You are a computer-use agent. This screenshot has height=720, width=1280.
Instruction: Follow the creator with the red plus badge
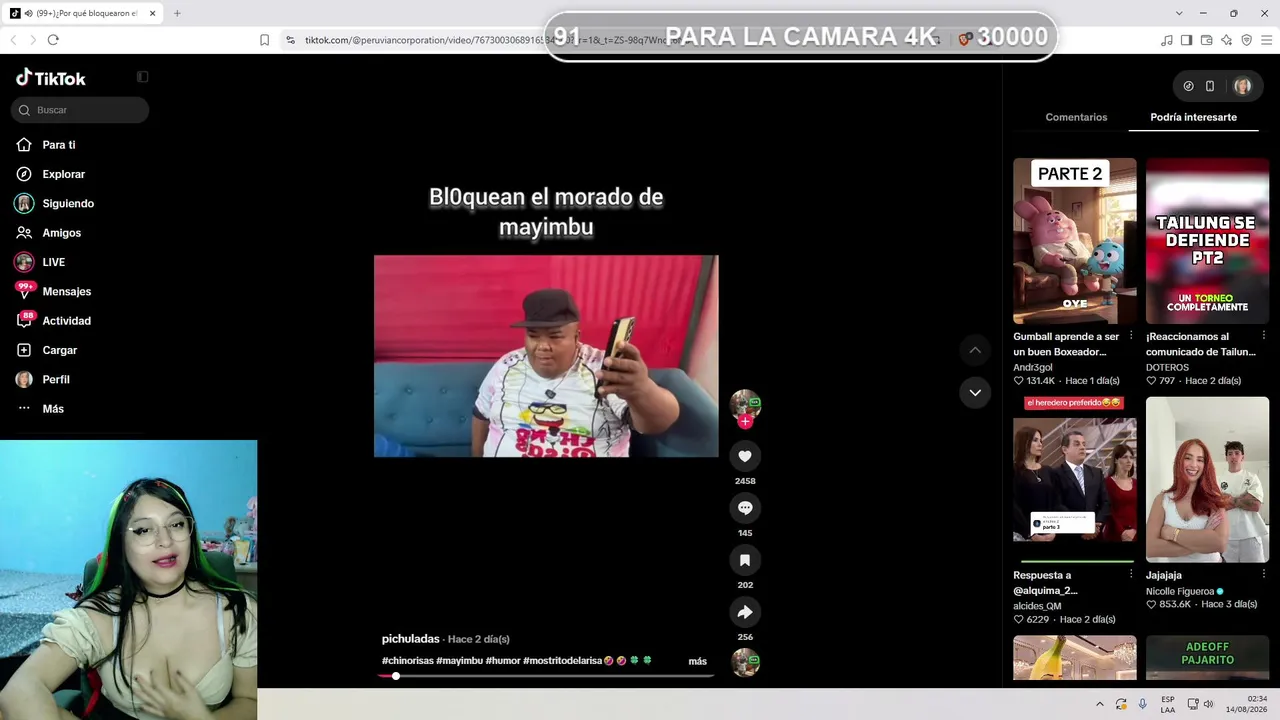click(x=745, y=422)
